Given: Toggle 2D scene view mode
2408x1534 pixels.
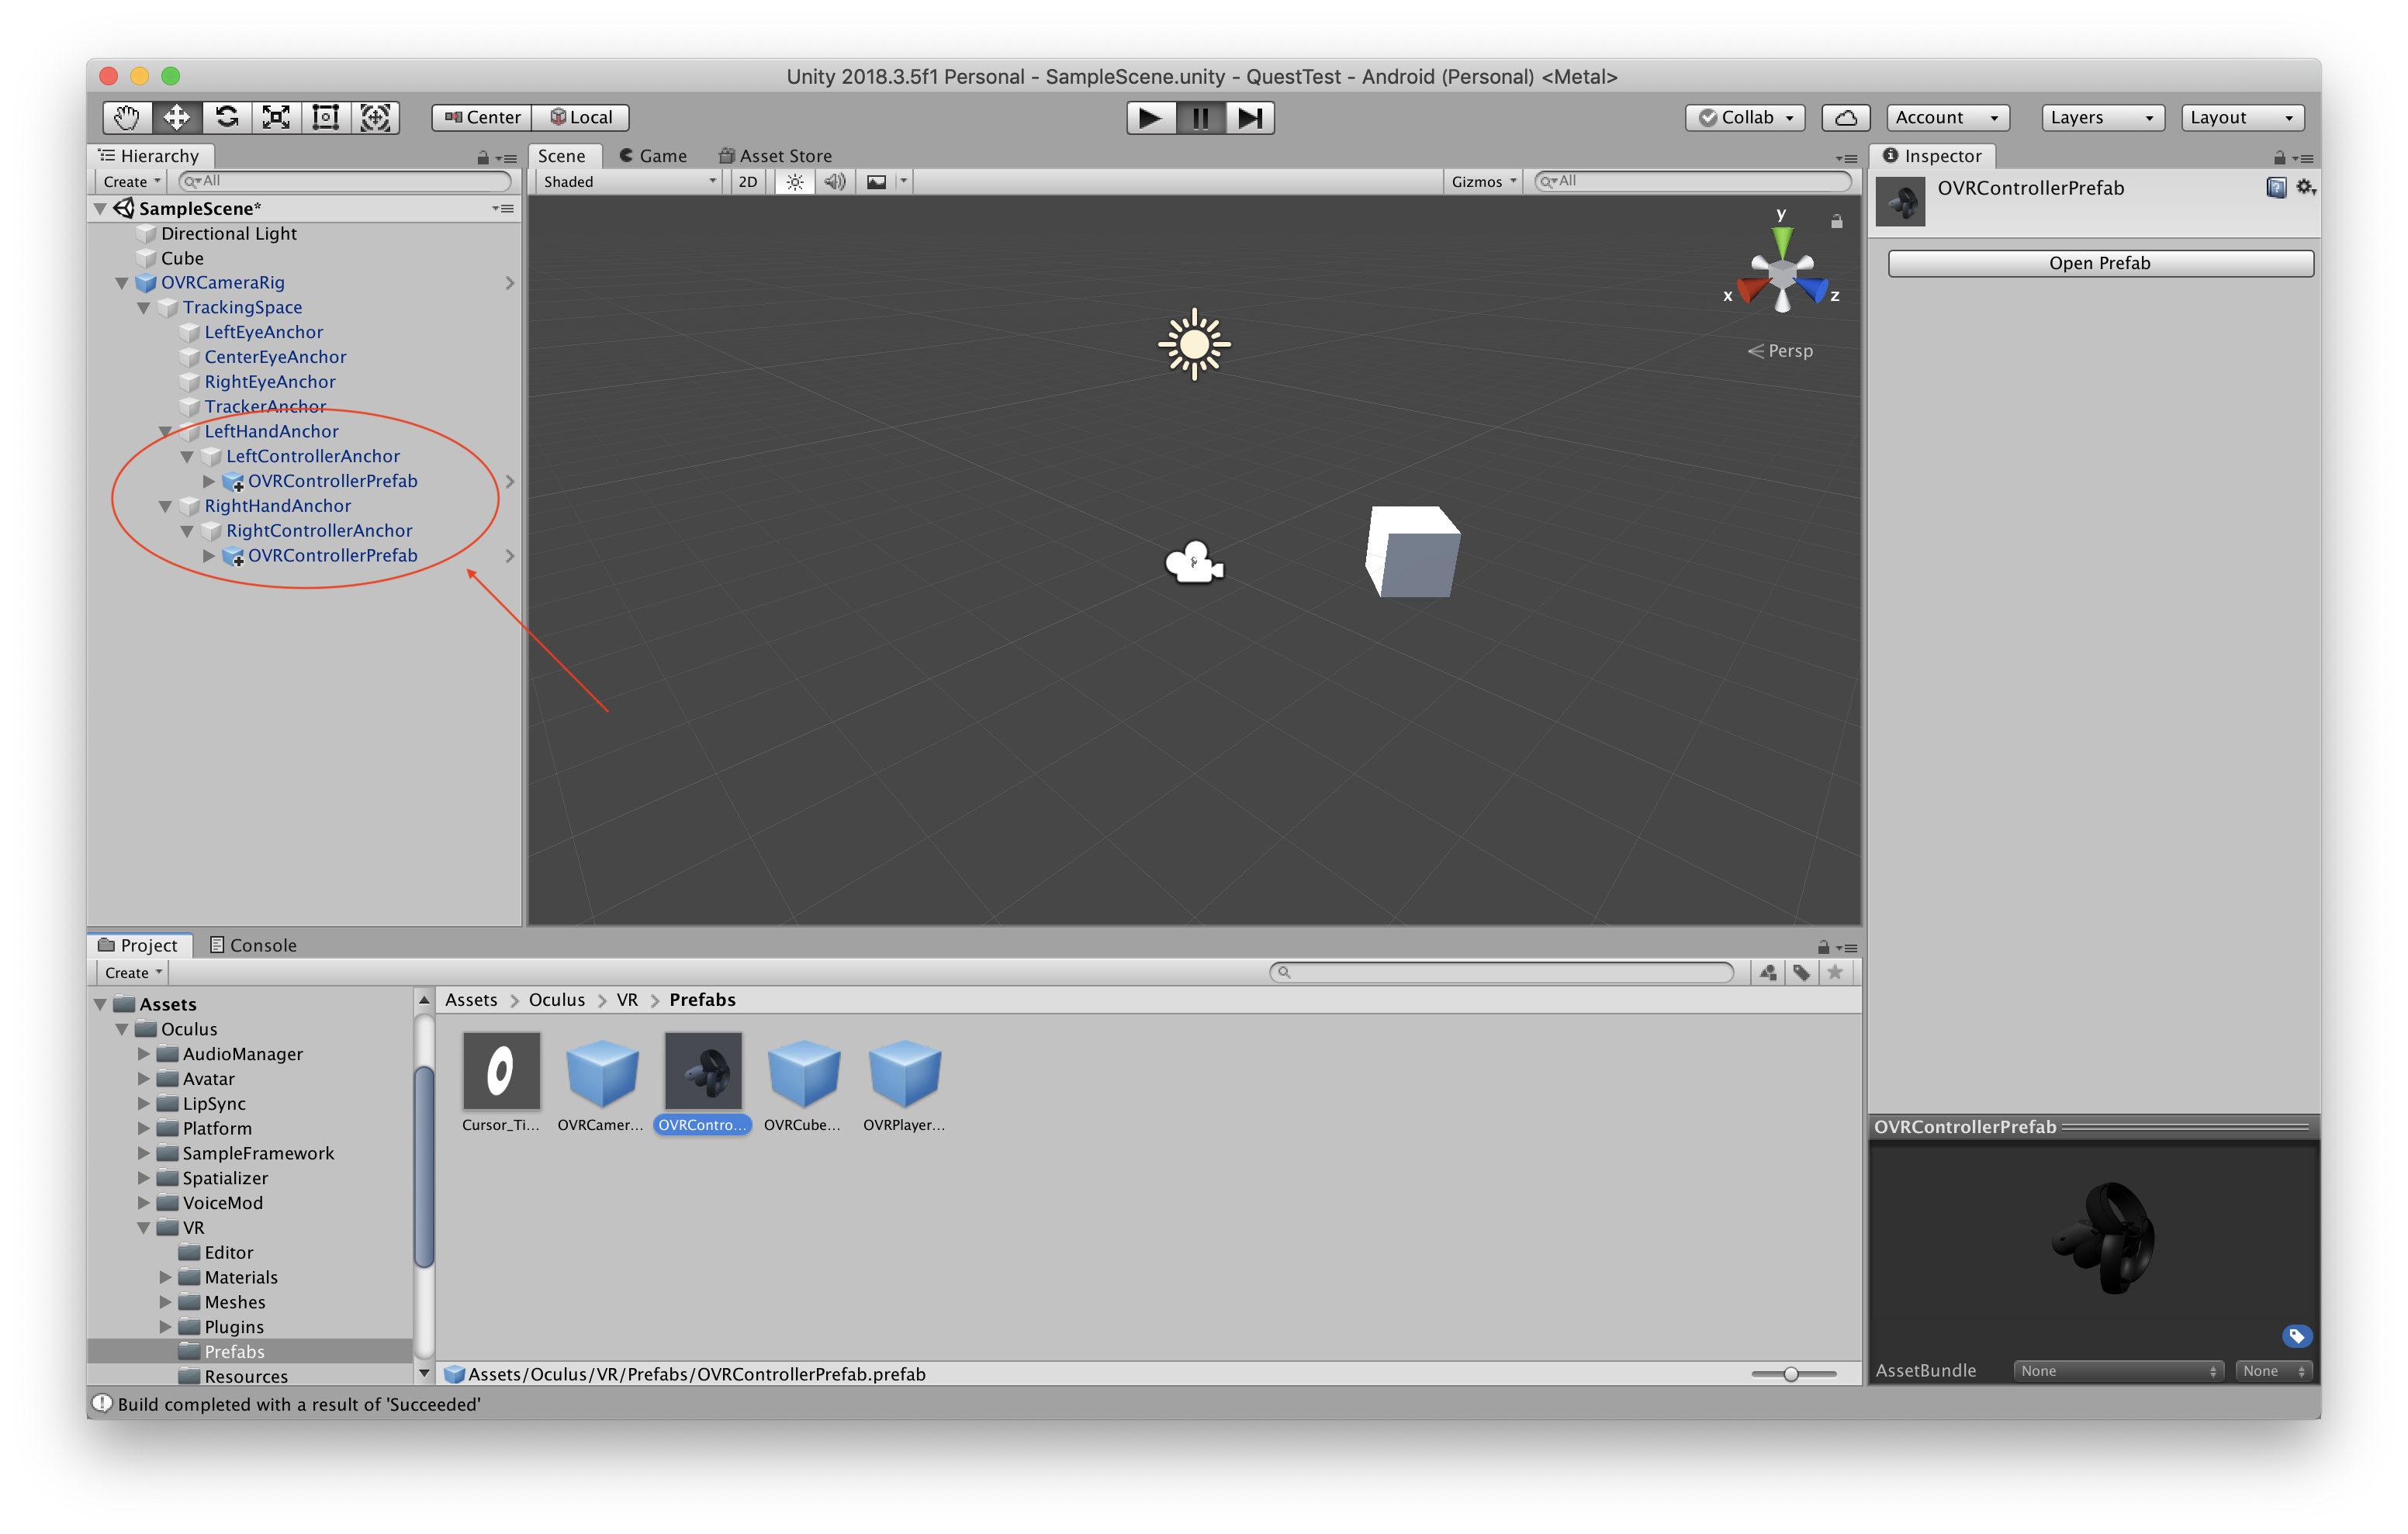Looking at the screenshot, I should (747, 182).
